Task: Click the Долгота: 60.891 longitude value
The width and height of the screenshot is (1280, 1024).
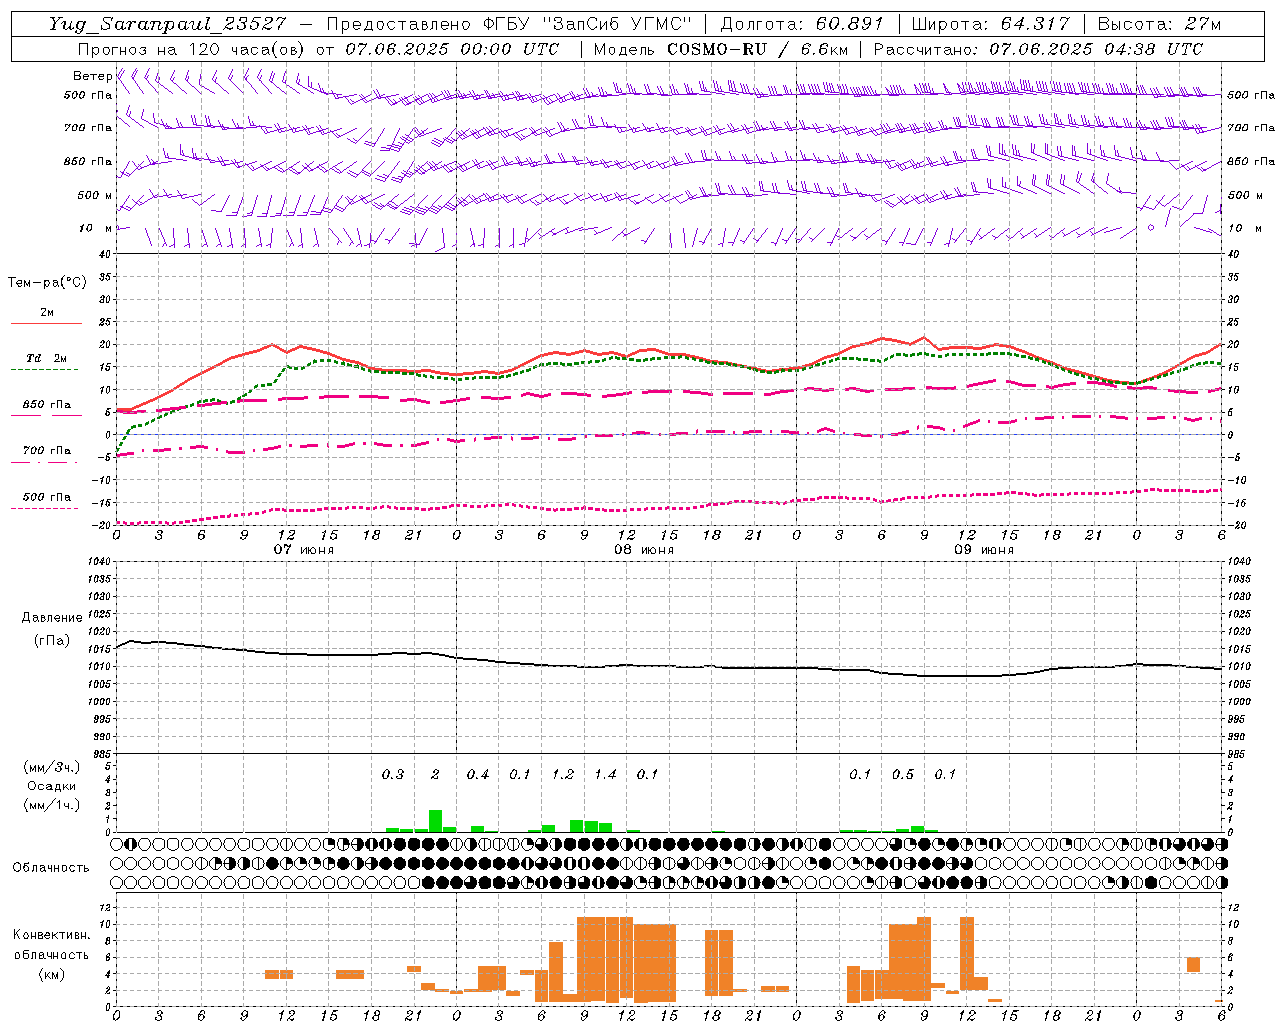Action: click(x=802, y=24)
